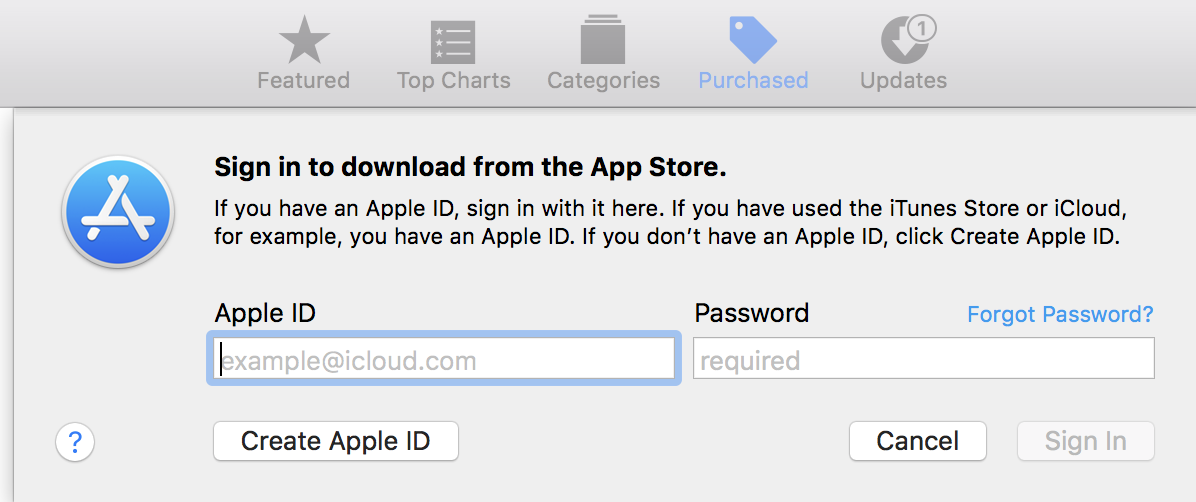Open the Updates tab label
The width and height of the screenshot is (1196, 502).
(903, 81)
